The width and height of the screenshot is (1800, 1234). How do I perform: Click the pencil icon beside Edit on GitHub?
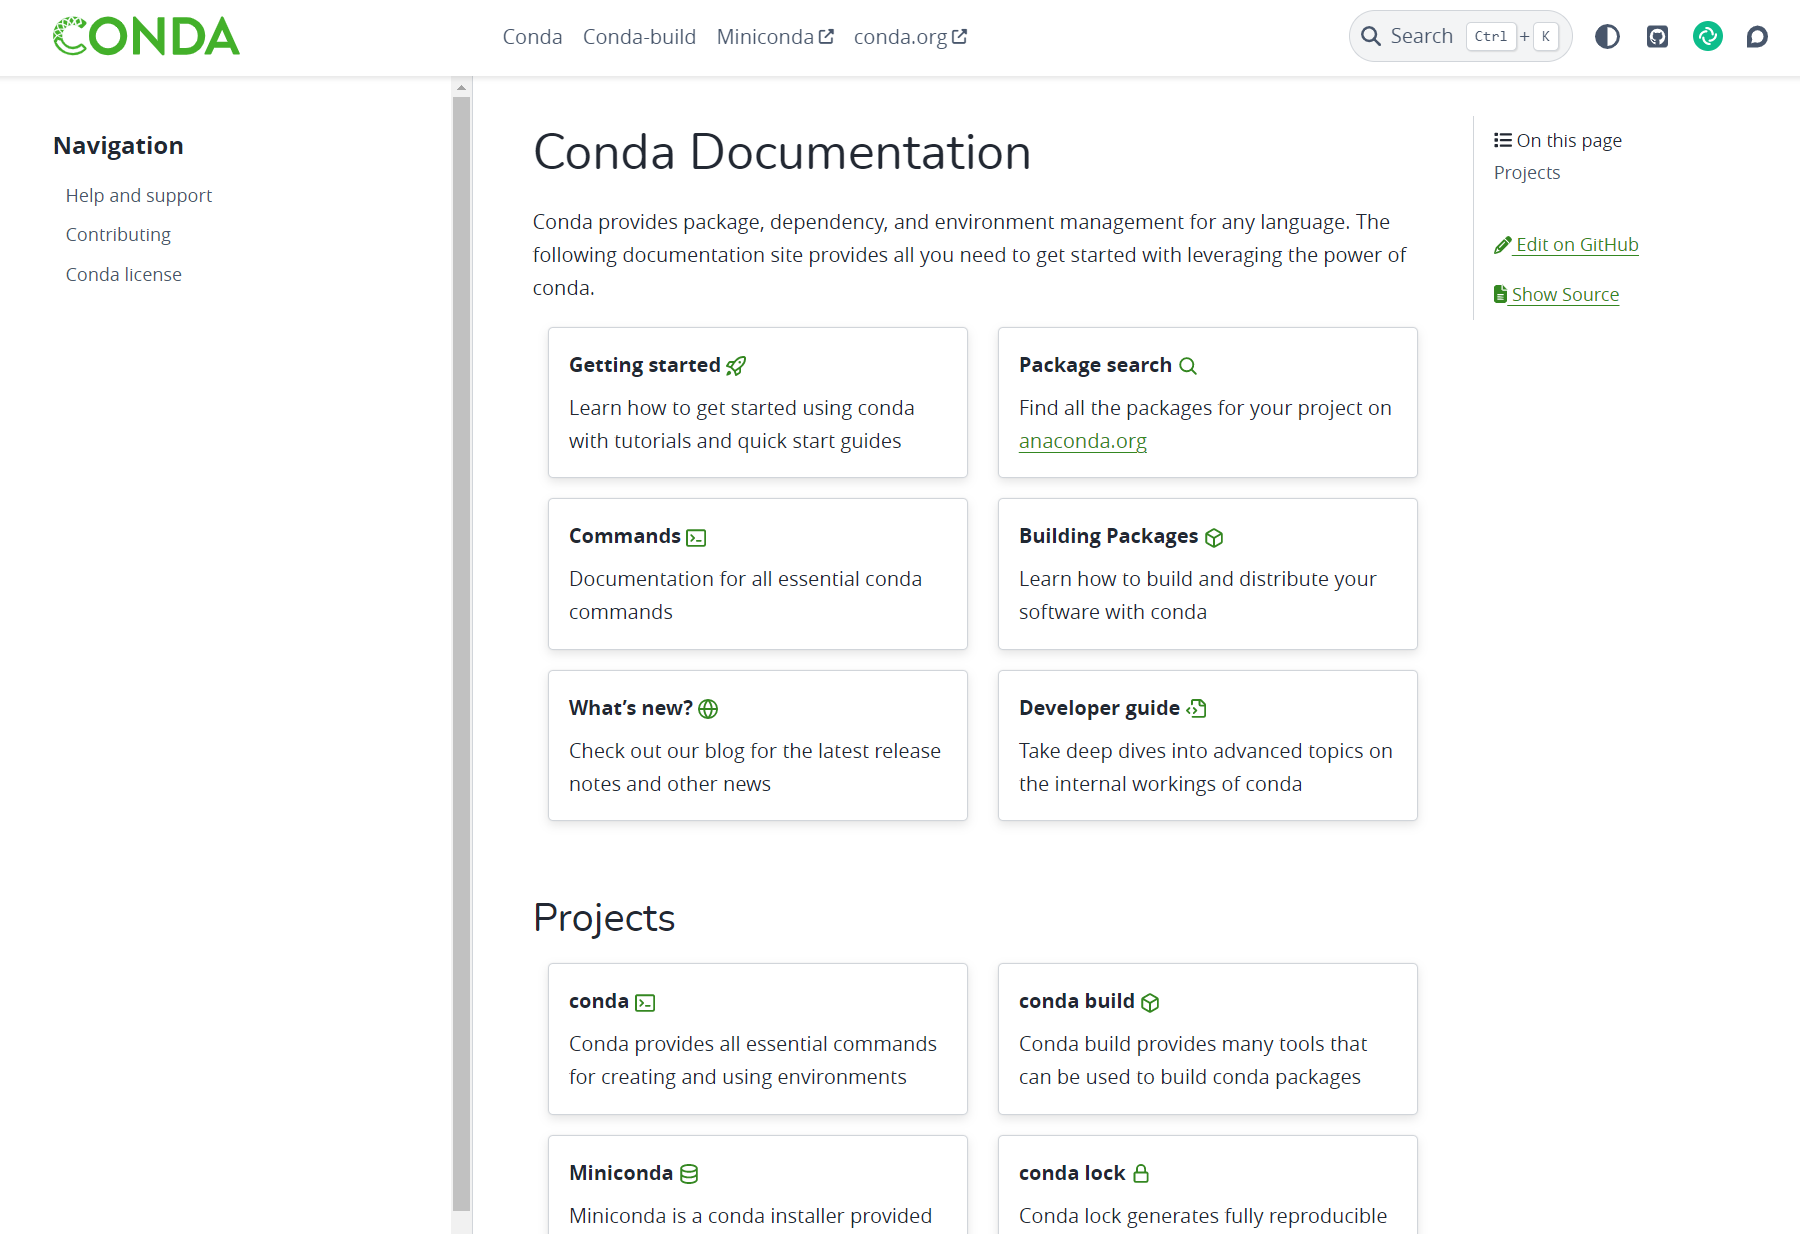tap(1502, 245)
